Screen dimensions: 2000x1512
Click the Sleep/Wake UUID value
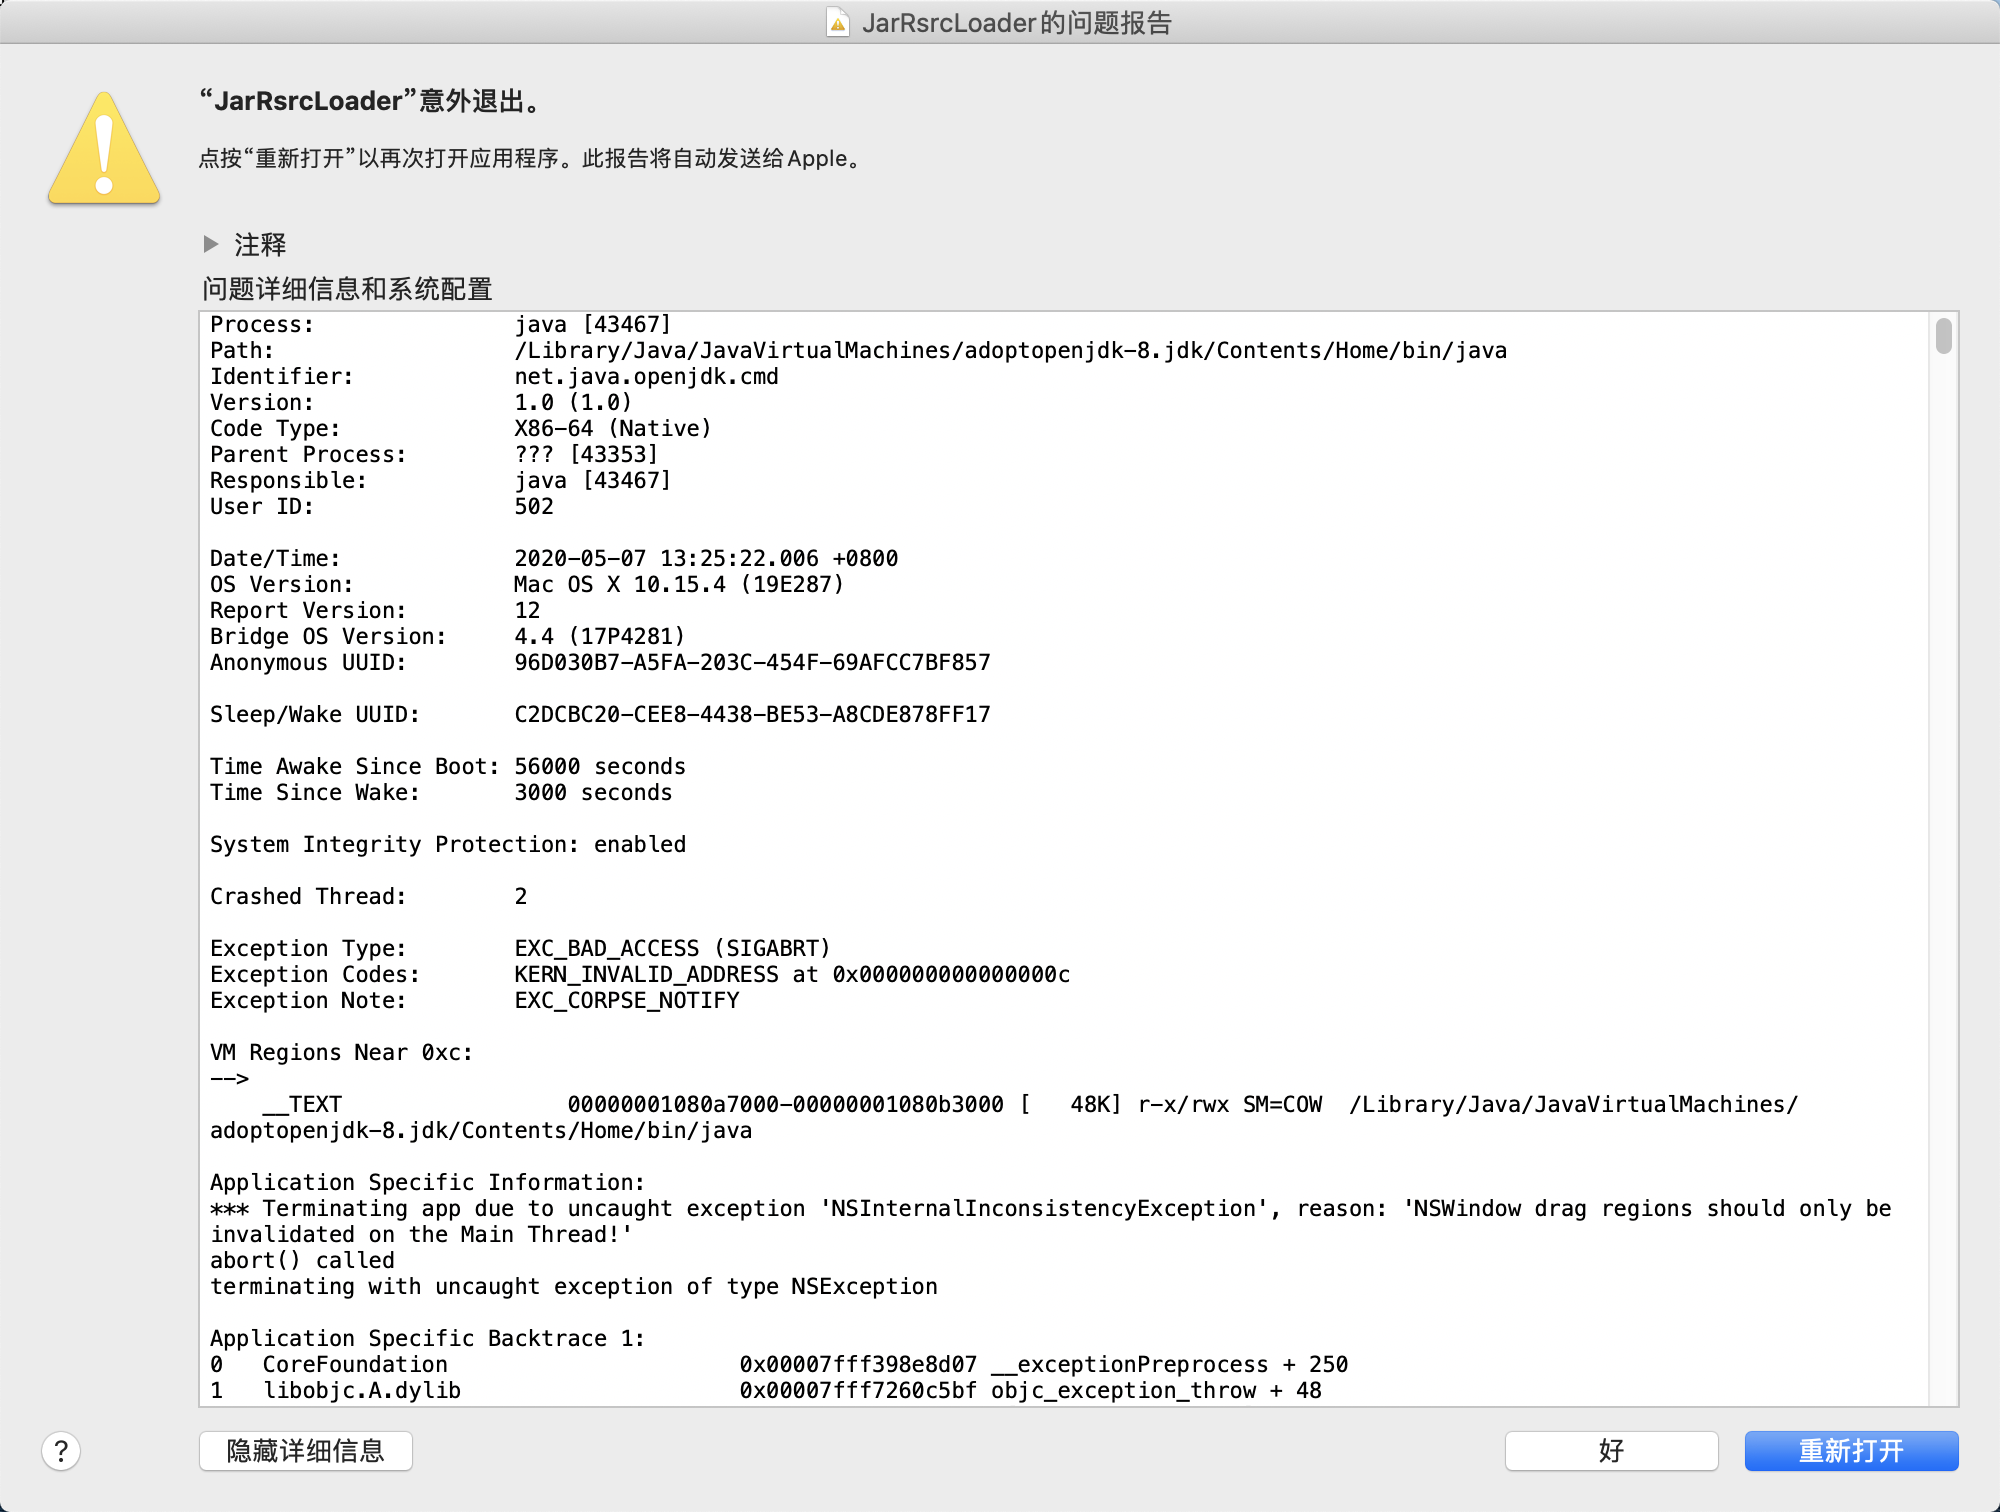pos(752,714)
